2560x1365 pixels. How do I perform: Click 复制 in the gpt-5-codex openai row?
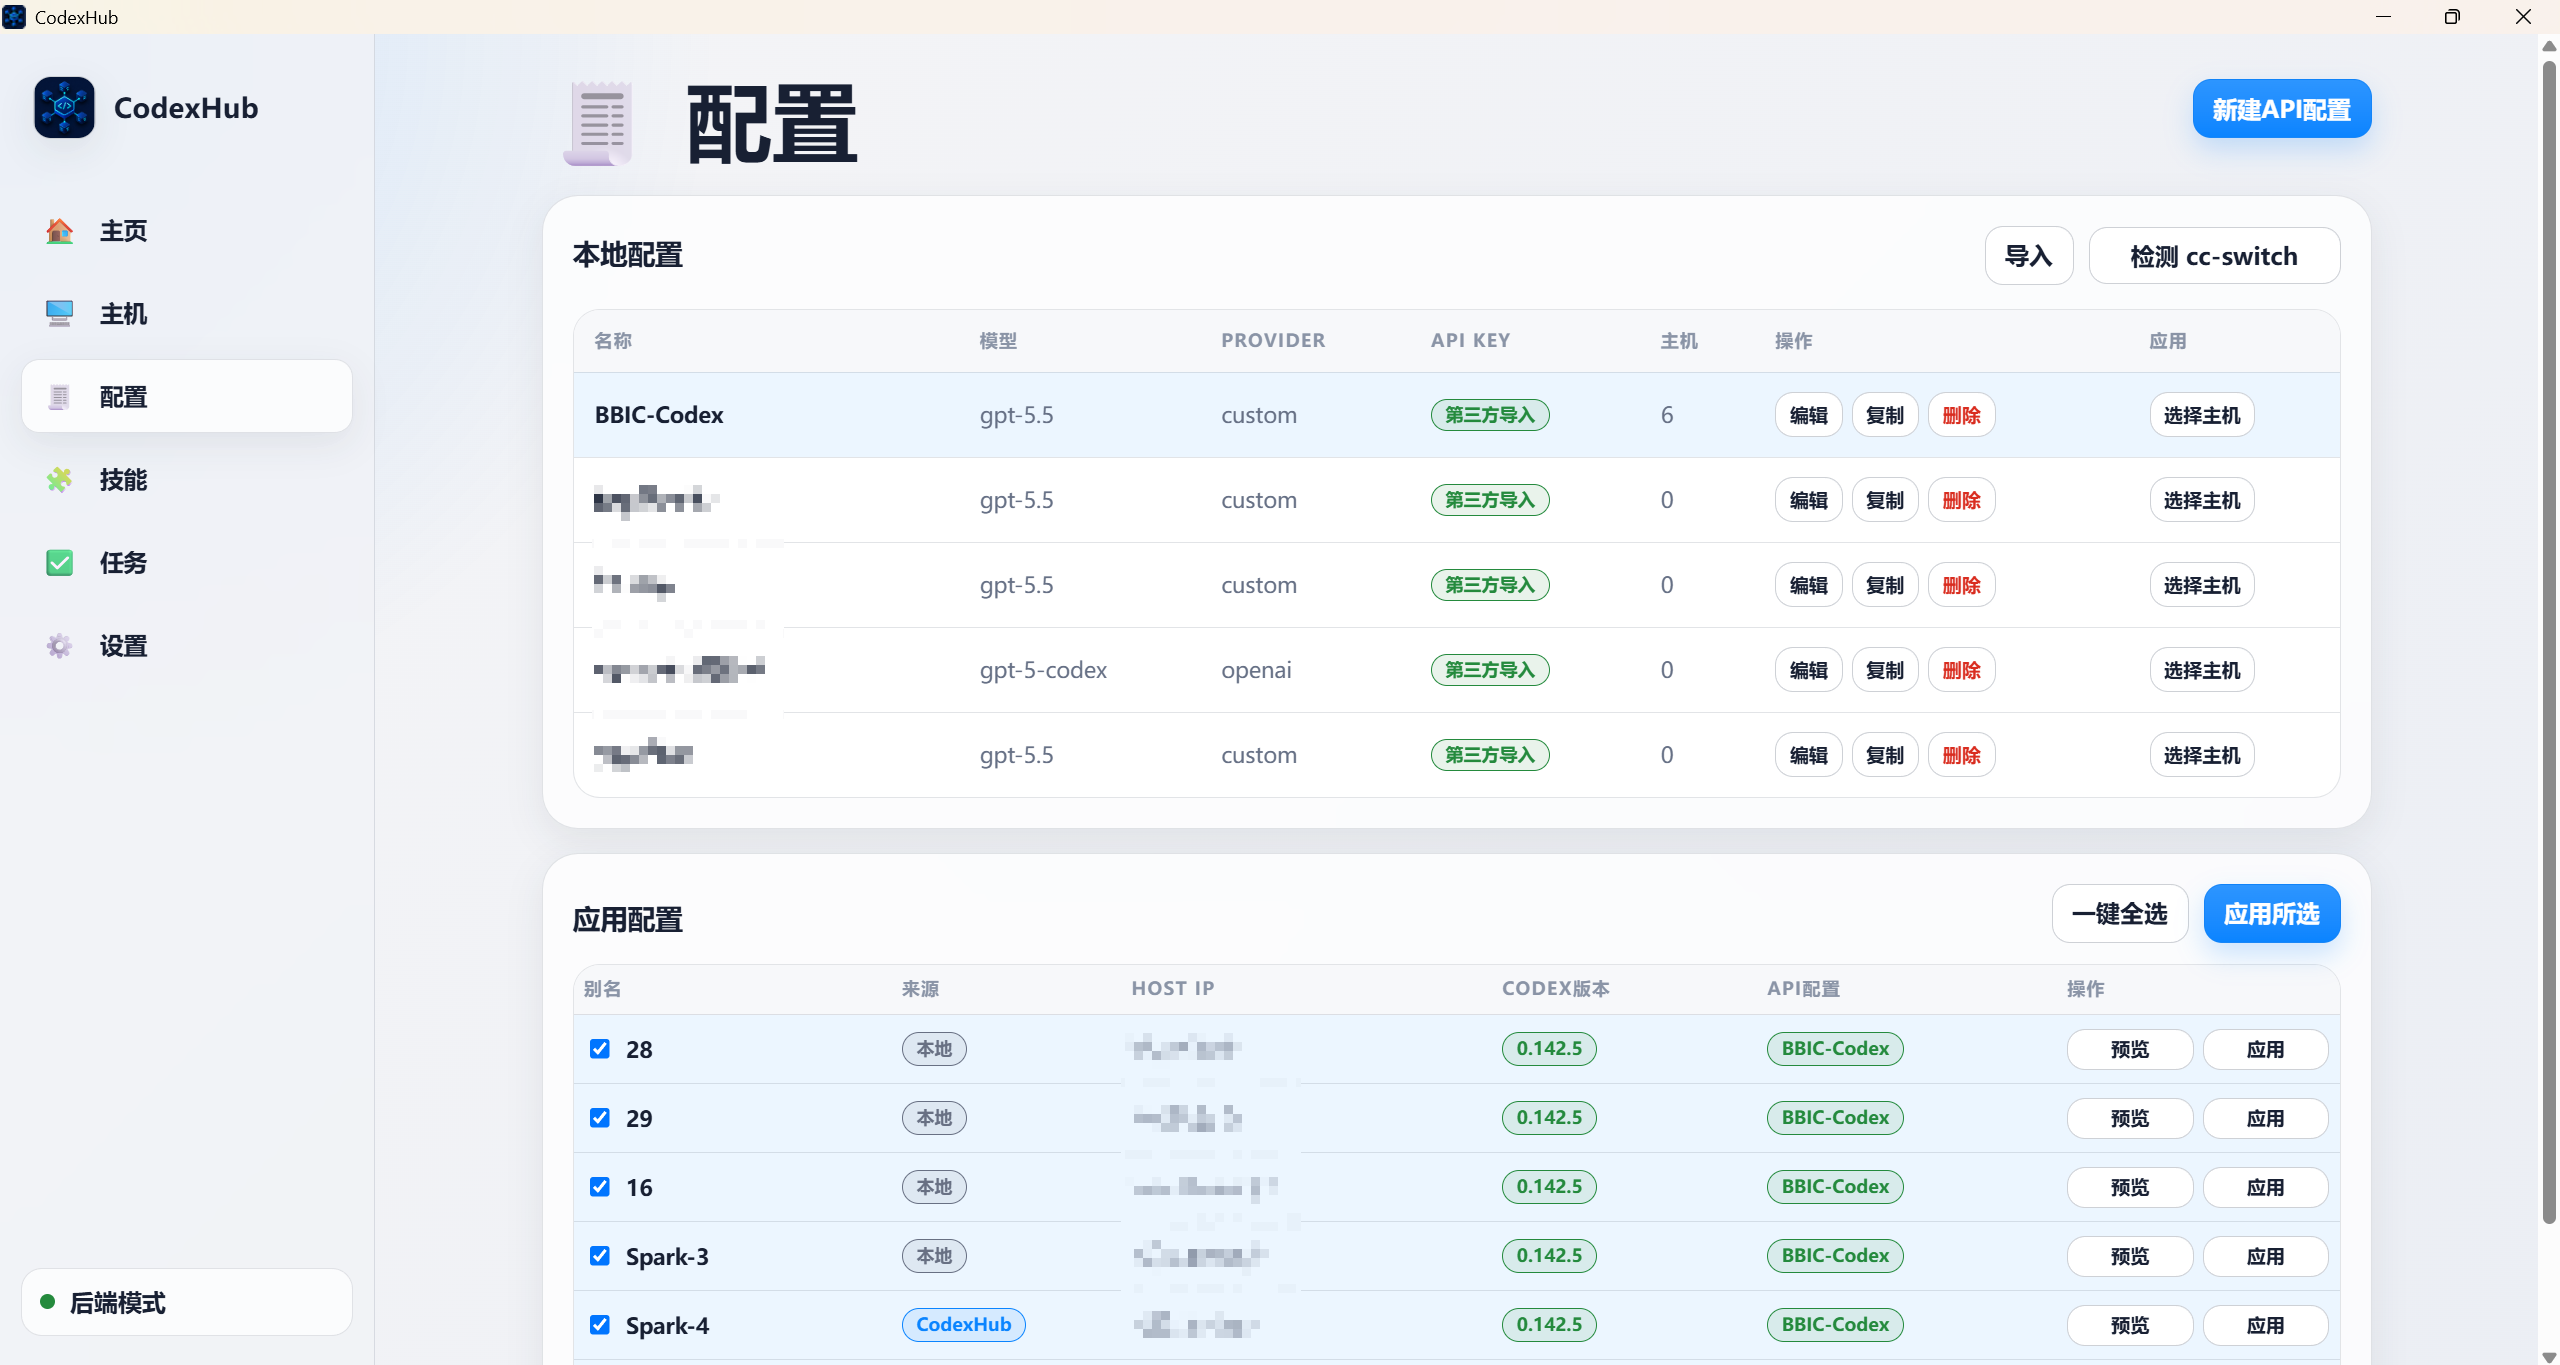1885,670
